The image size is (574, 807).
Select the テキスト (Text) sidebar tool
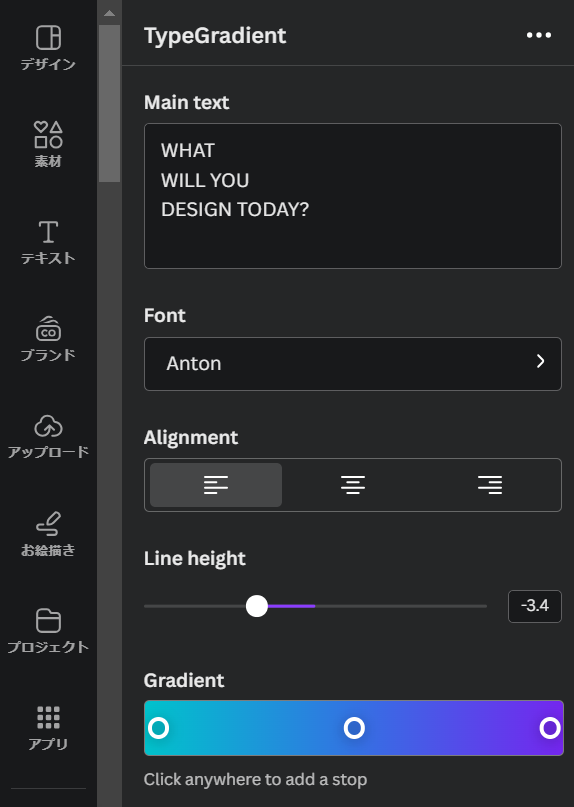(x=48, y=242)
